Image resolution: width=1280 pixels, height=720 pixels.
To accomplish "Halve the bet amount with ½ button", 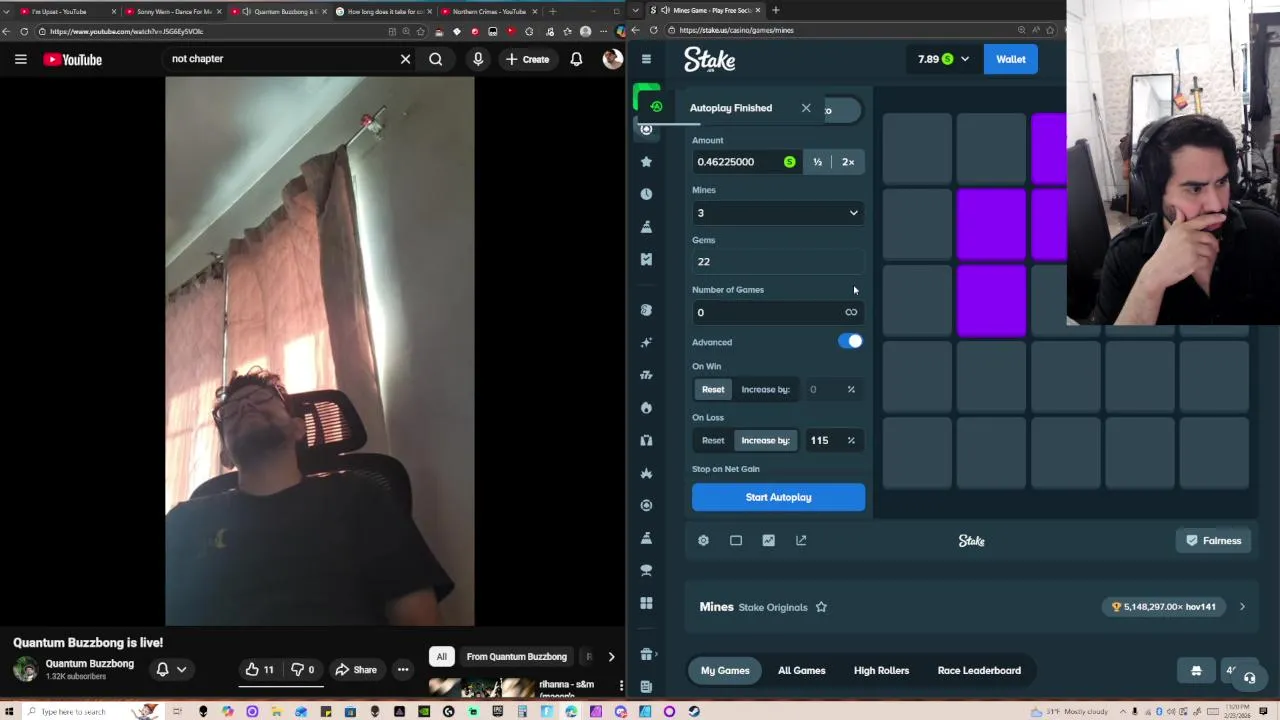I will (817, 162).
